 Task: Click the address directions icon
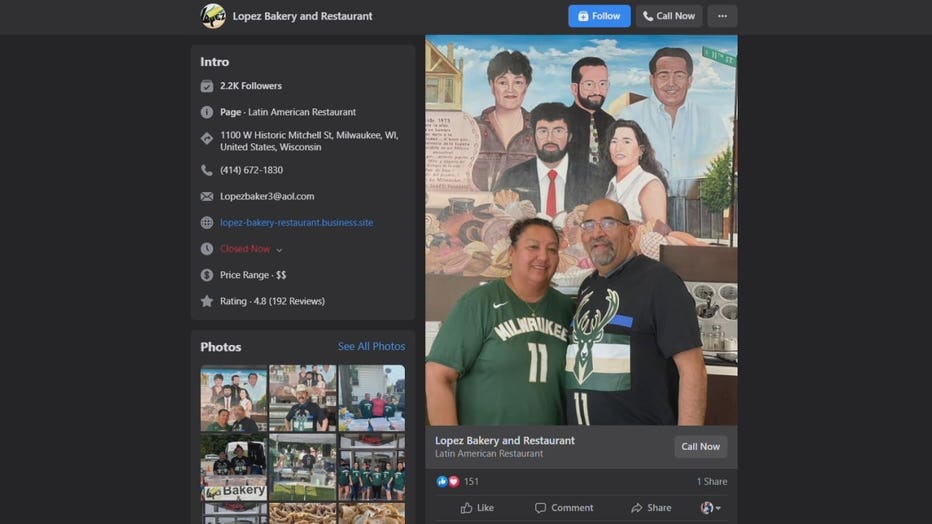pyautogui.click(x=206, y=138)
